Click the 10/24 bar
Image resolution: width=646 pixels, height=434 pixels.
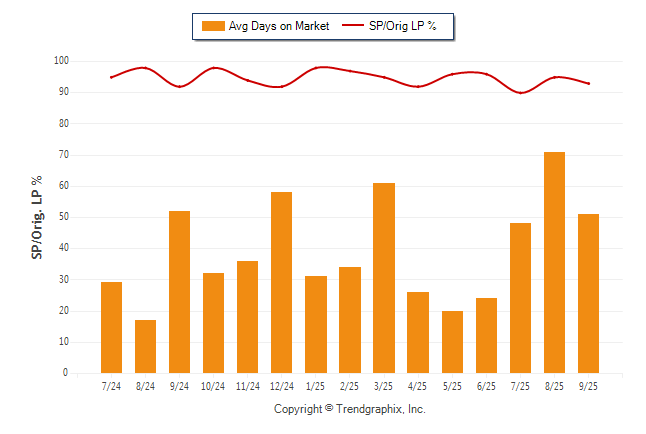click(x=214, y=323)
